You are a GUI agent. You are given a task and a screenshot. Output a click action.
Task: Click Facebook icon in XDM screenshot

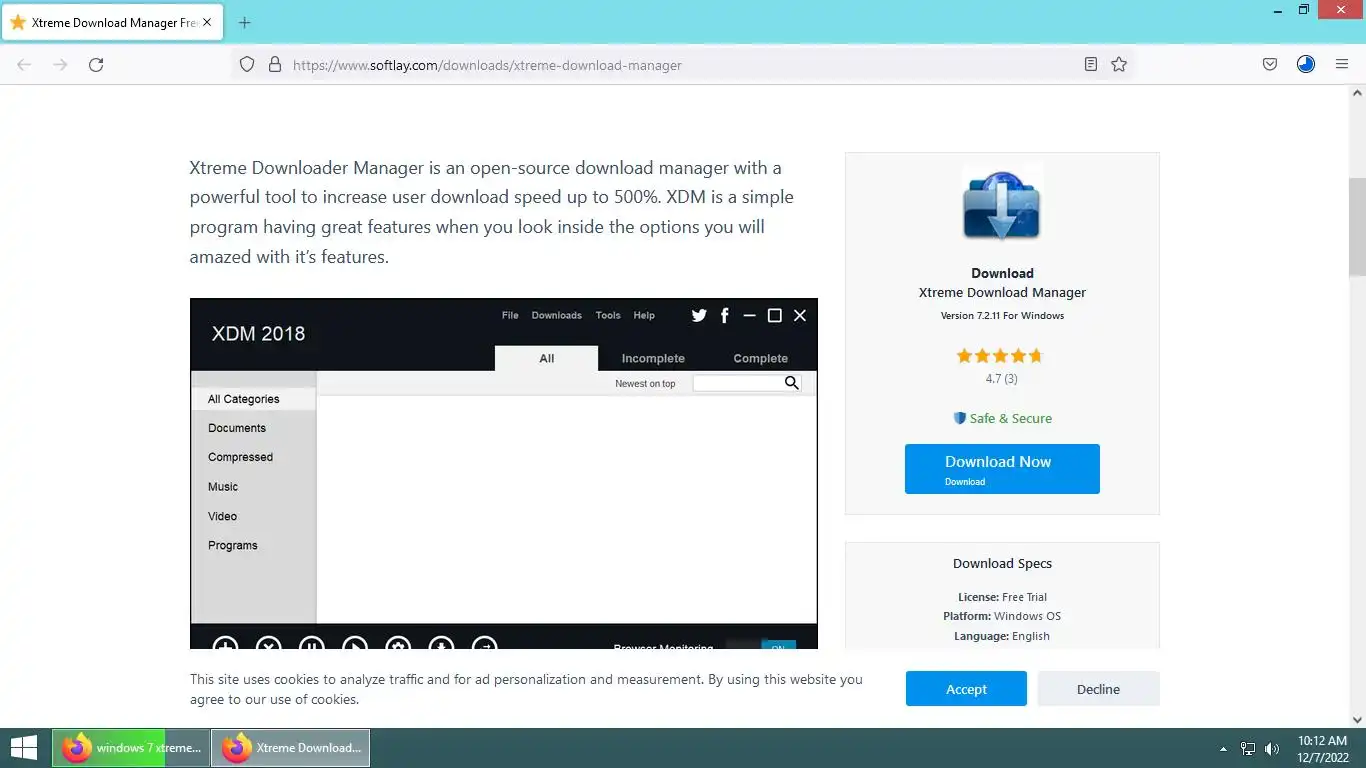click(x=725, y=315)
